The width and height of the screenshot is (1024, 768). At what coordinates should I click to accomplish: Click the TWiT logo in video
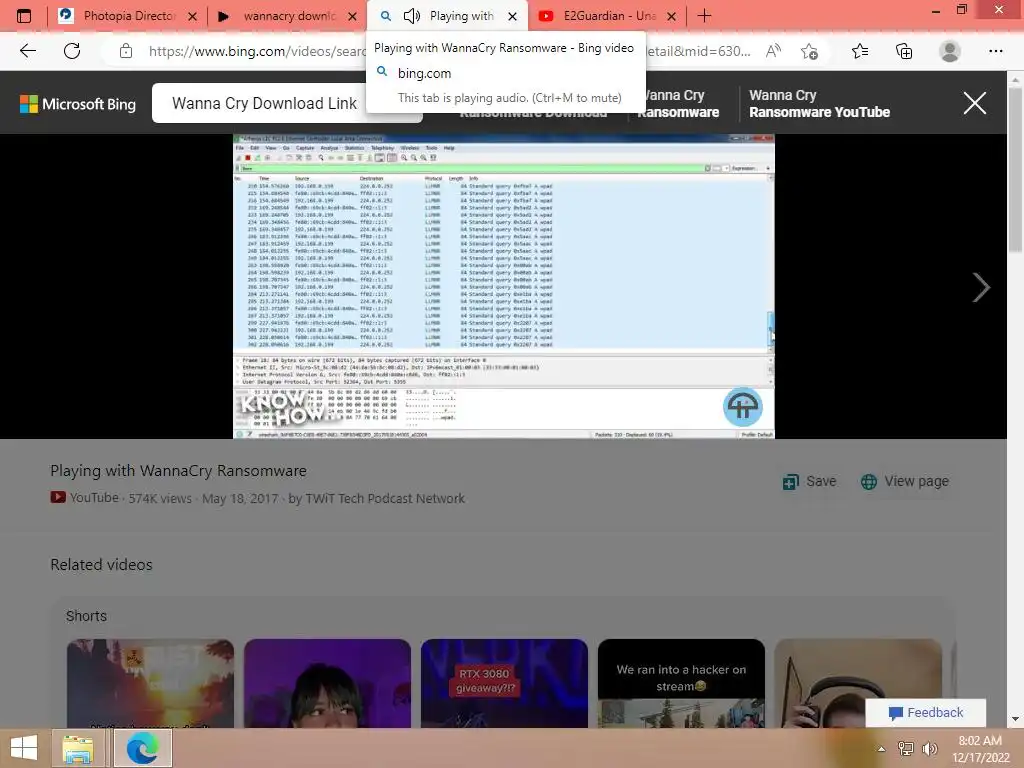click(x=743, y=407)
